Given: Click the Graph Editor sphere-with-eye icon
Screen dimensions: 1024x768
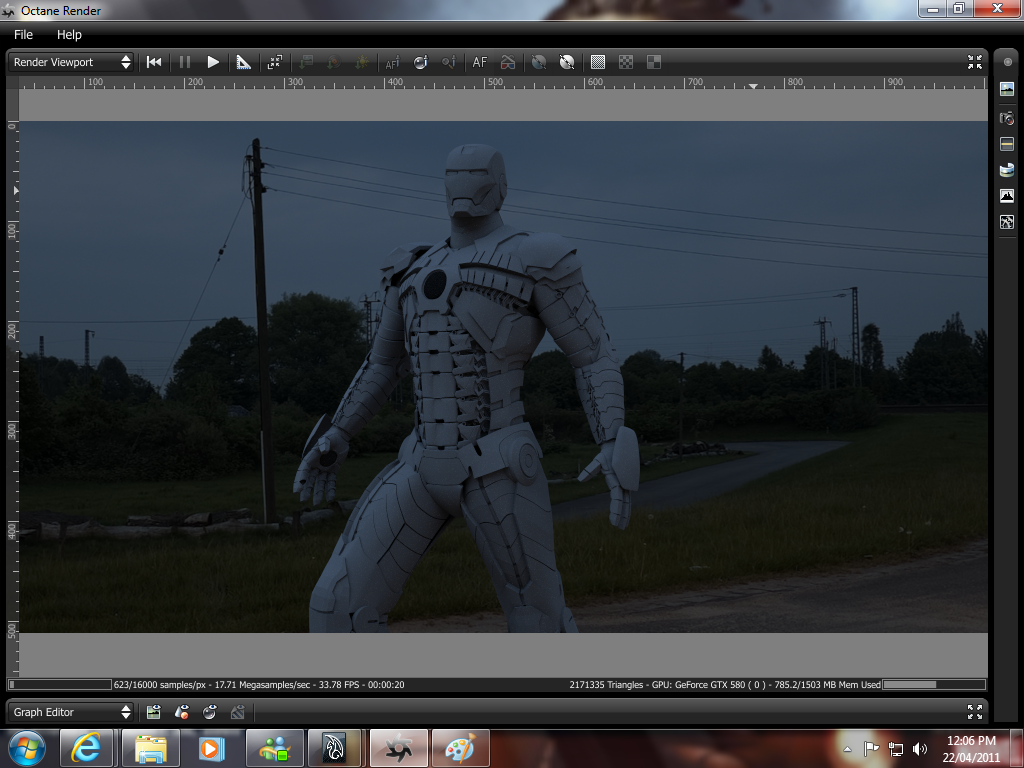Looking at the screenshot, I should pos(210,712).
